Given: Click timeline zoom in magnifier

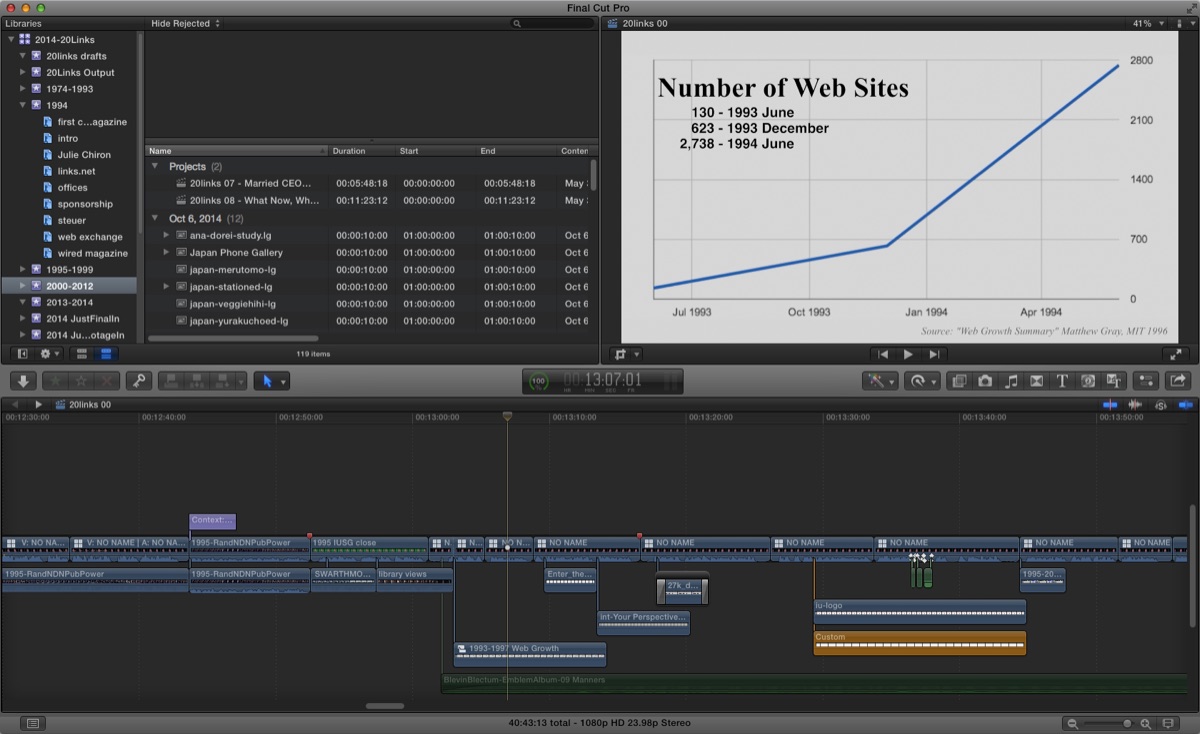Looking at the screenshot, I should 1145,723.
